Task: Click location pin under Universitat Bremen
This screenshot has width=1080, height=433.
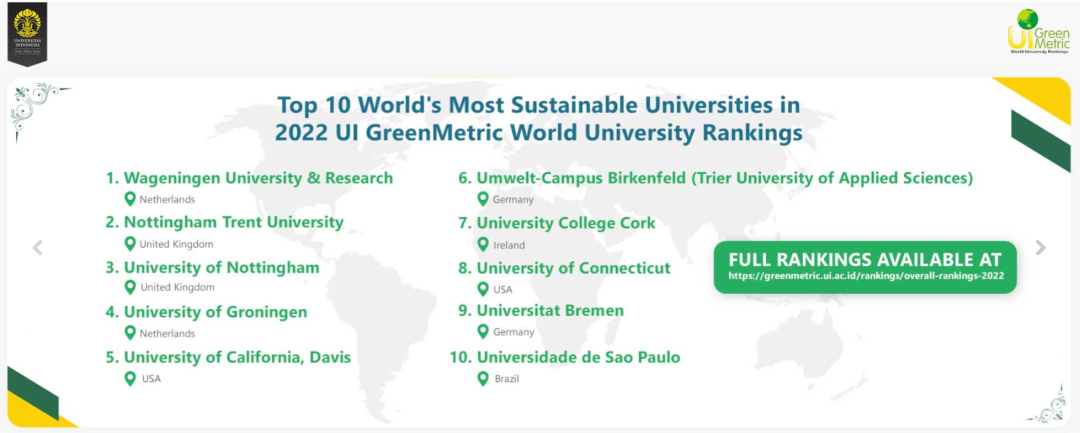Action: tap(483, 332)
